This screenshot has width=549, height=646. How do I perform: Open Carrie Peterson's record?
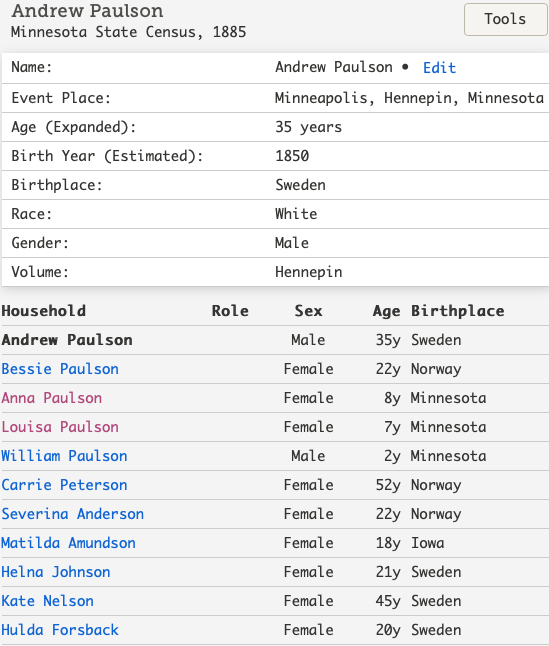click(x=64, y=485)
